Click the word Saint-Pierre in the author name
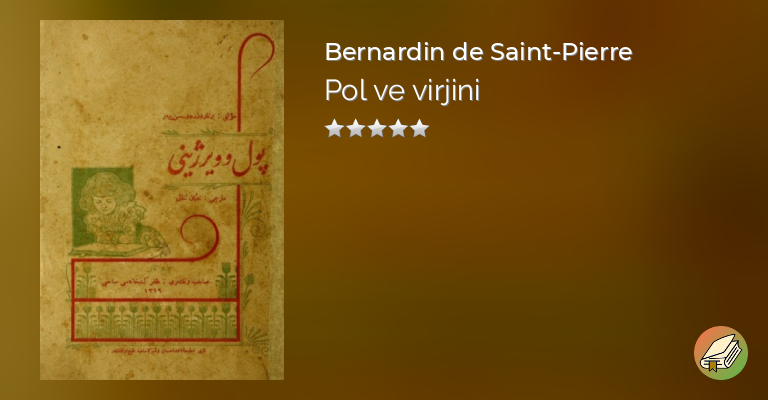This screenshot has width=768, height=400. point(561,51)
